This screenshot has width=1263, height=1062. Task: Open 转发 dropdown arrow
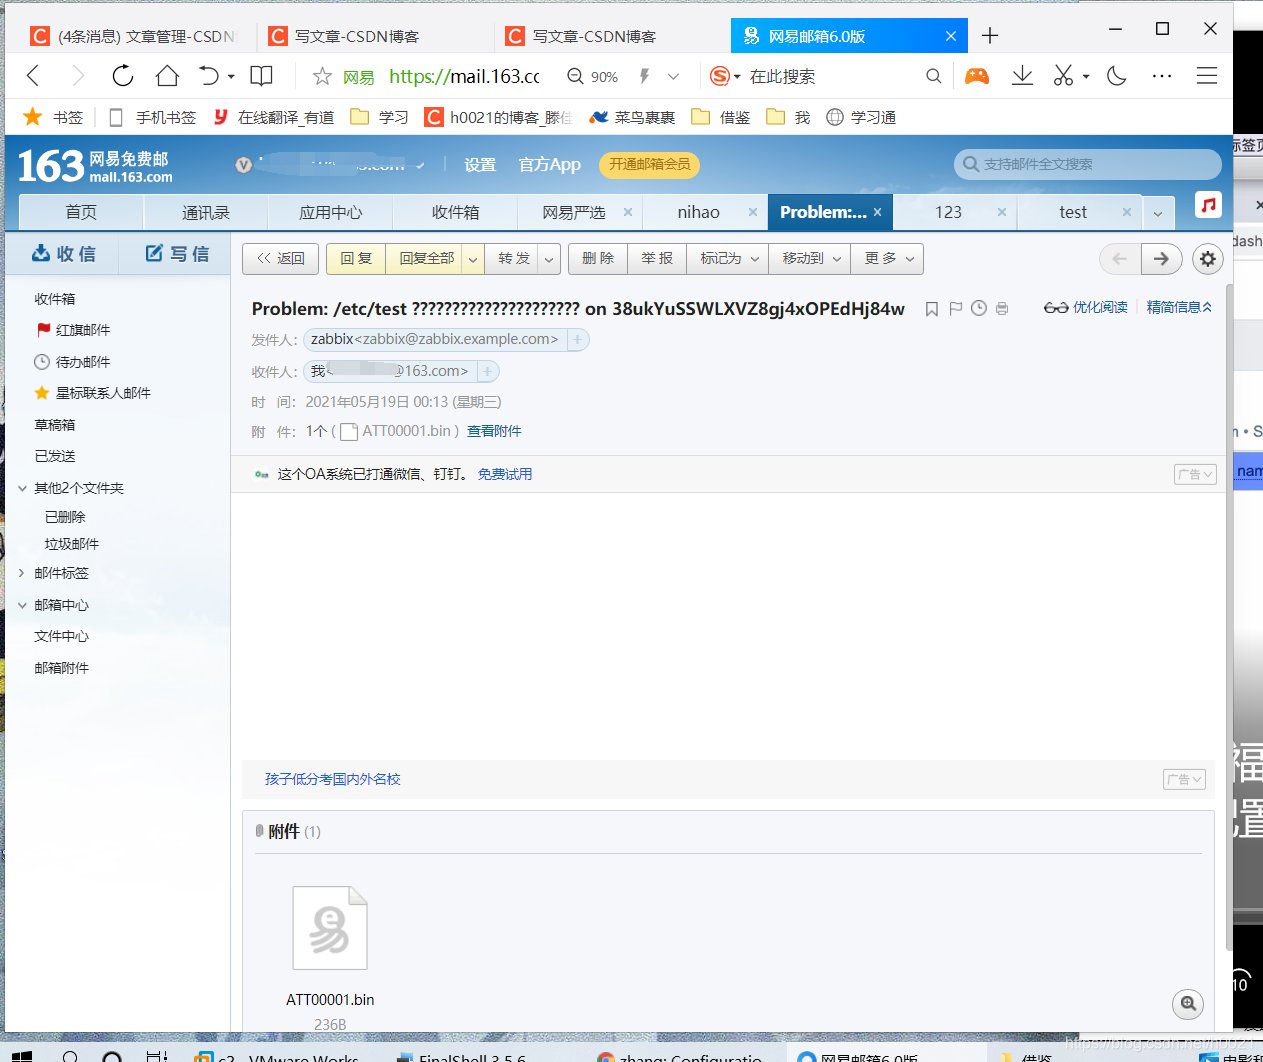tap(549, 259)
